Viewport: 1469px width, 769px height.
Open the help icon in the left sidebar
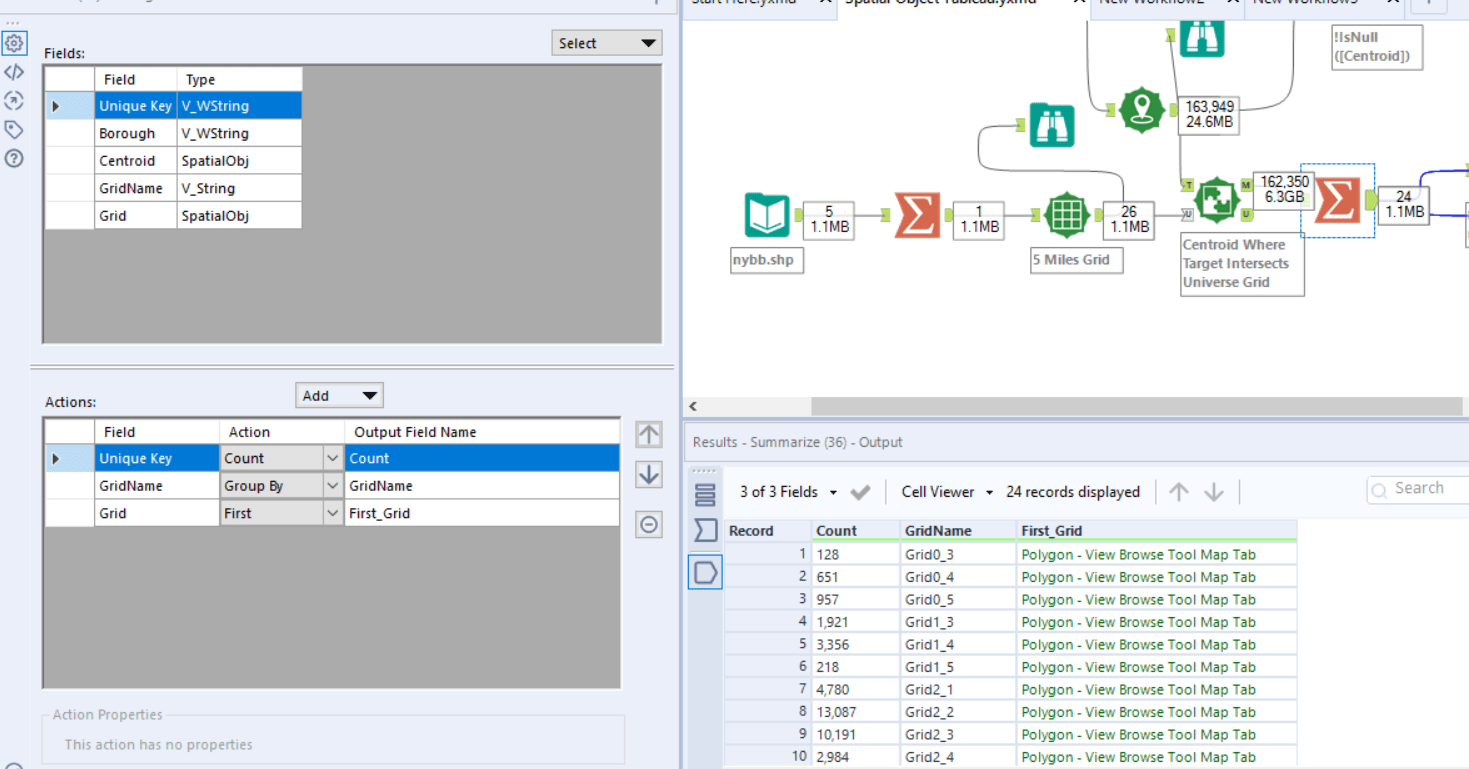coord(14,157)
